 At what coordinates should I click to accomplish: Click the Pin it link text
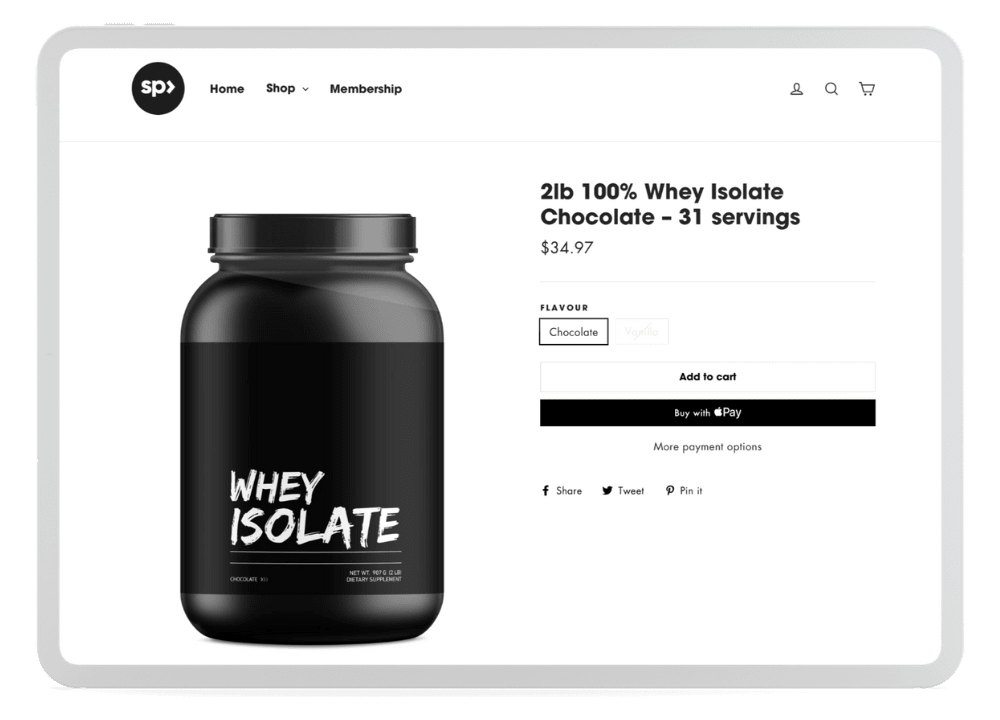tap(691, 491)
